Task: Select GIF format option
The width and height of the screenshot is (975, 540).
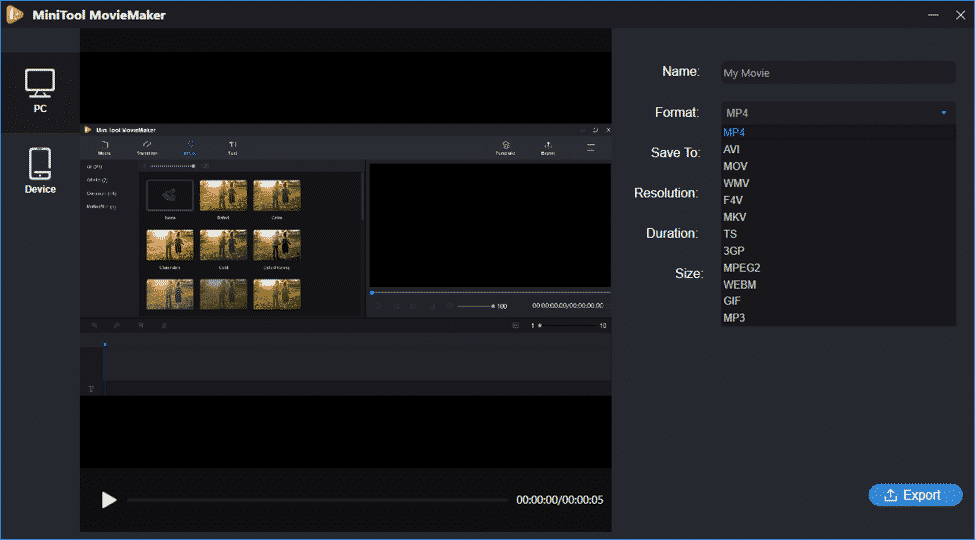Action: (x=838, y=300)
